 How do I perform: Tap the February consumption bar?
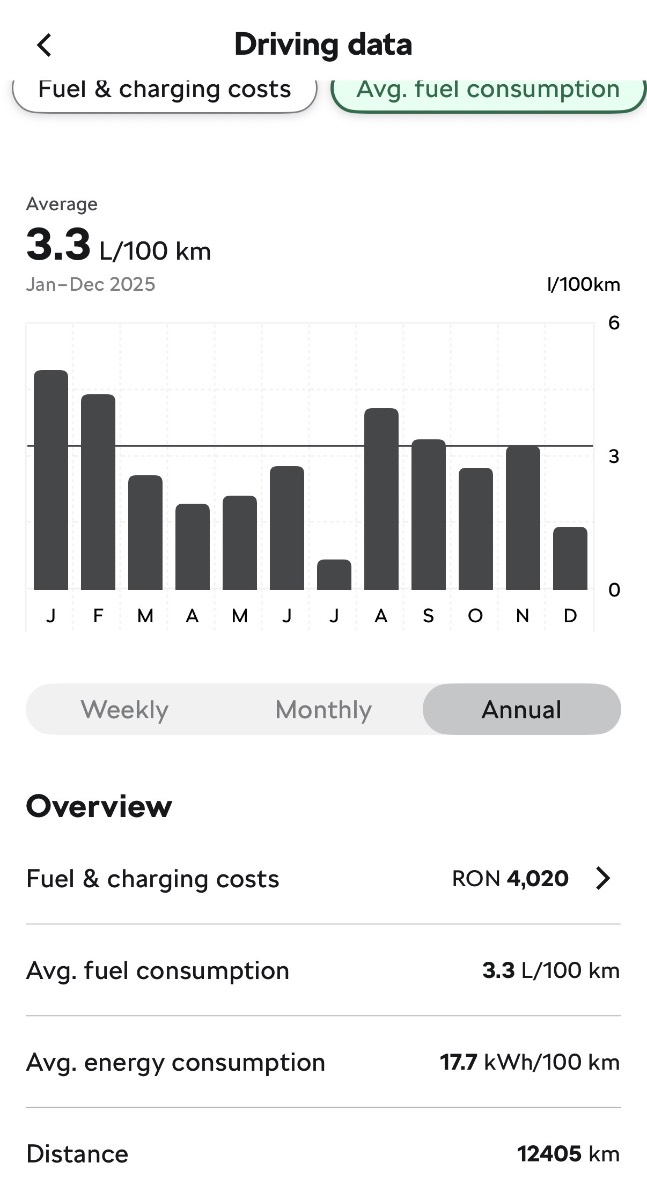tap(98, 492)
